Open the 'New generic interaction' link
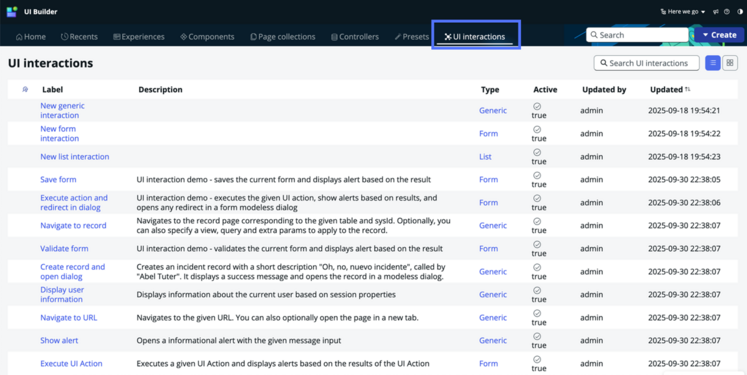 (x=62, y=111)
